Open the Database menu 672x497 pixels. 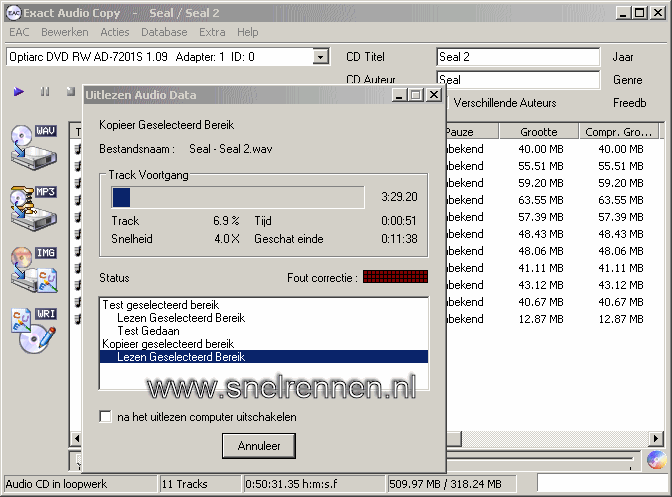pos(164,32)
